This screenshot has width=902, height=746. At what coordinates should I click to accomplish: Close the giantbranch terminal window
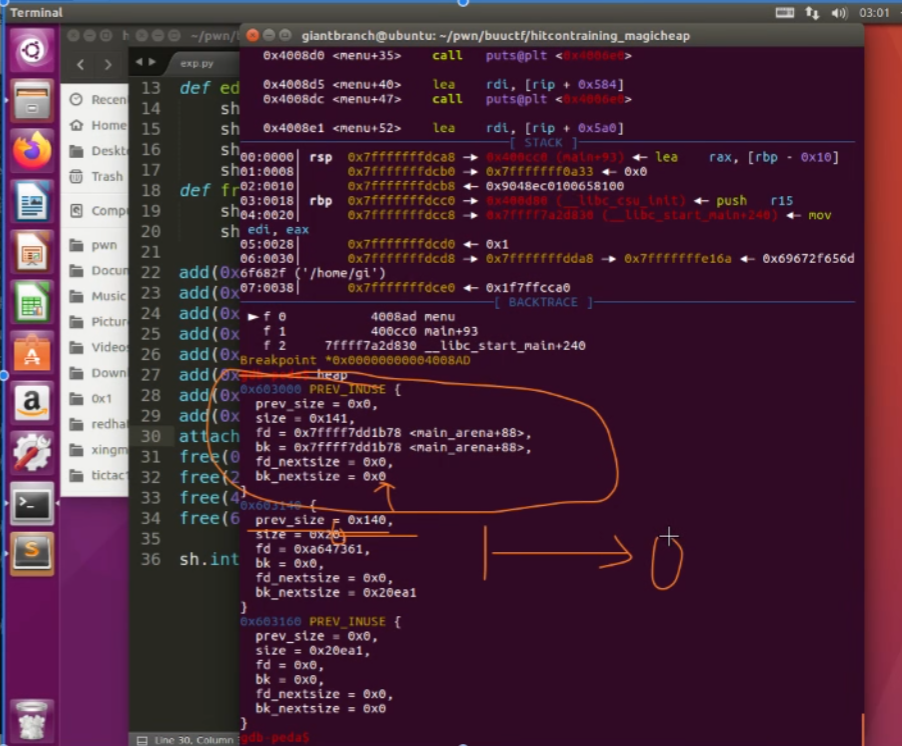250,35
